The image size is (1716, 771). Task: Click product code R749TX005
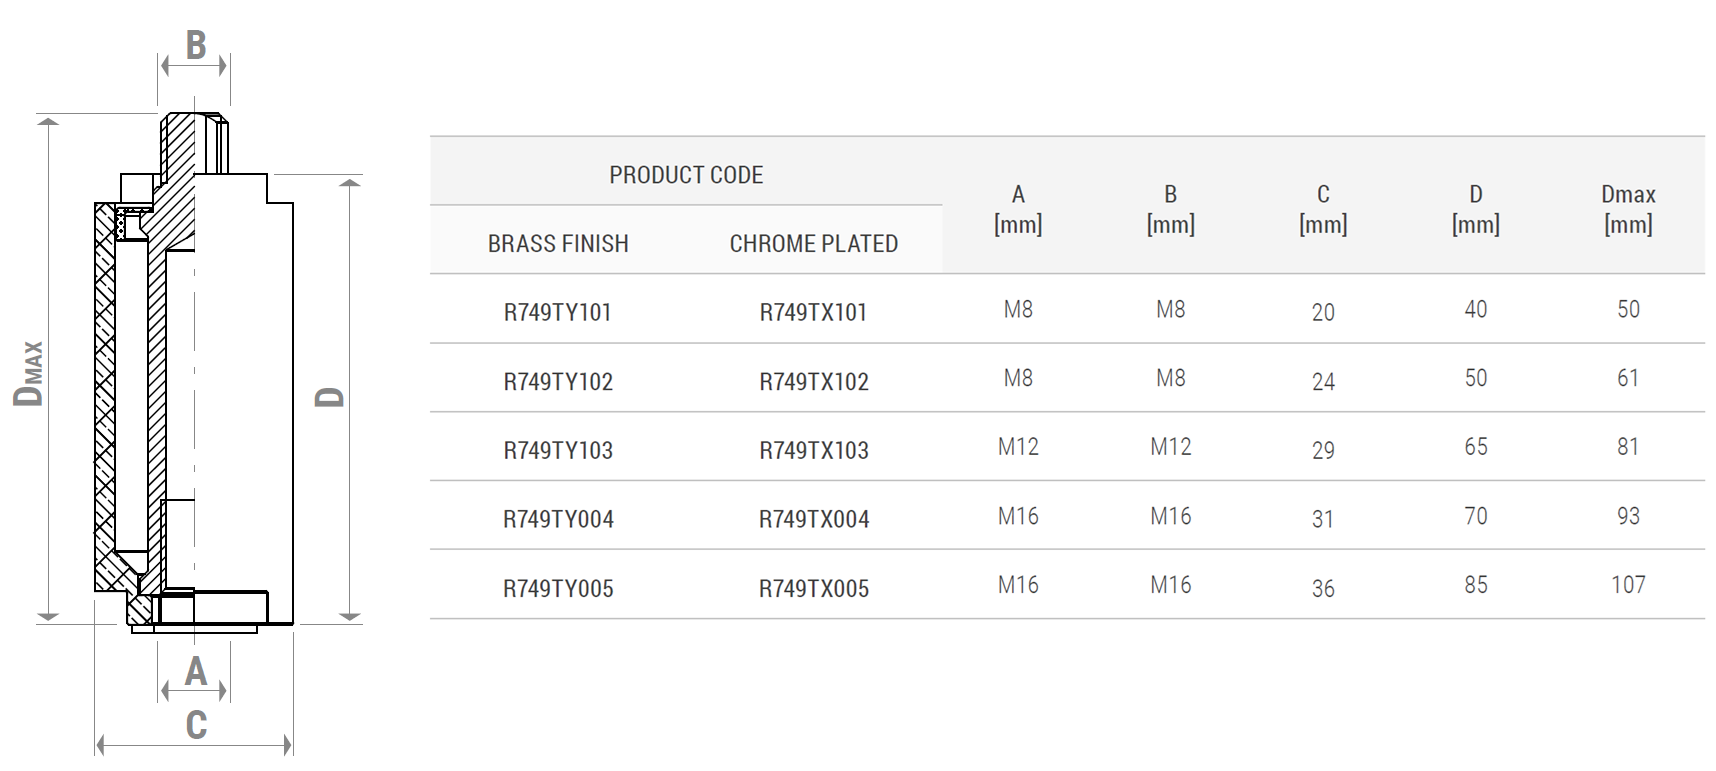click(x=813, y=588)
